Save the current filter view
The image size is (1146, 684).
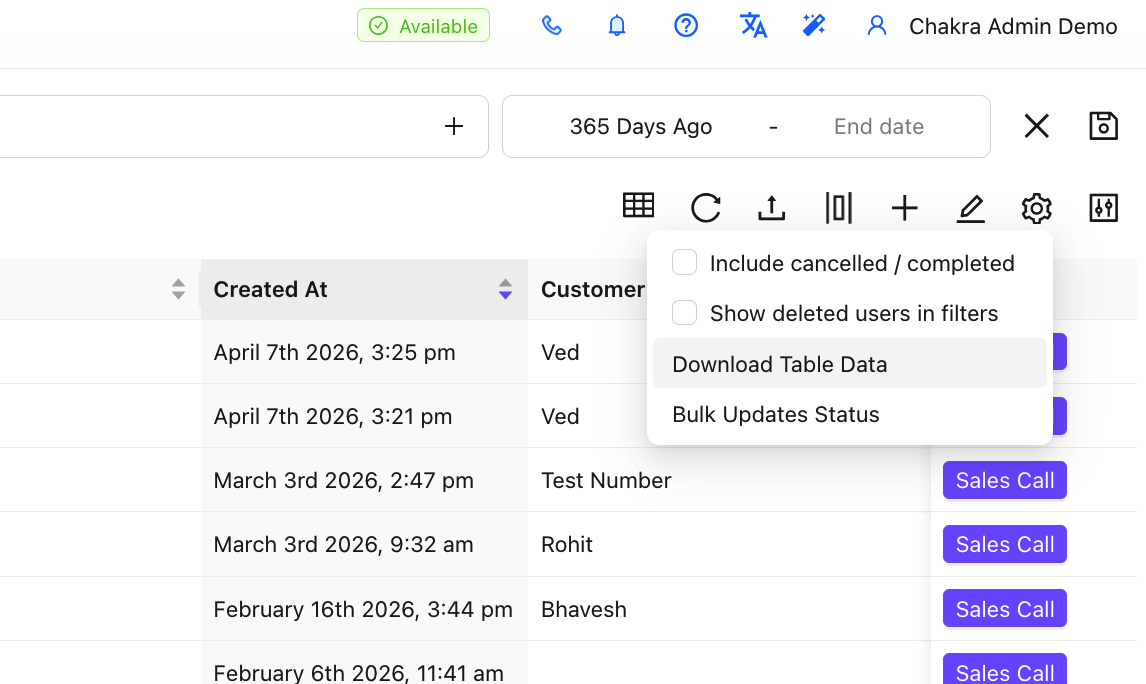pyautogui.click(x=1103, y=126)
